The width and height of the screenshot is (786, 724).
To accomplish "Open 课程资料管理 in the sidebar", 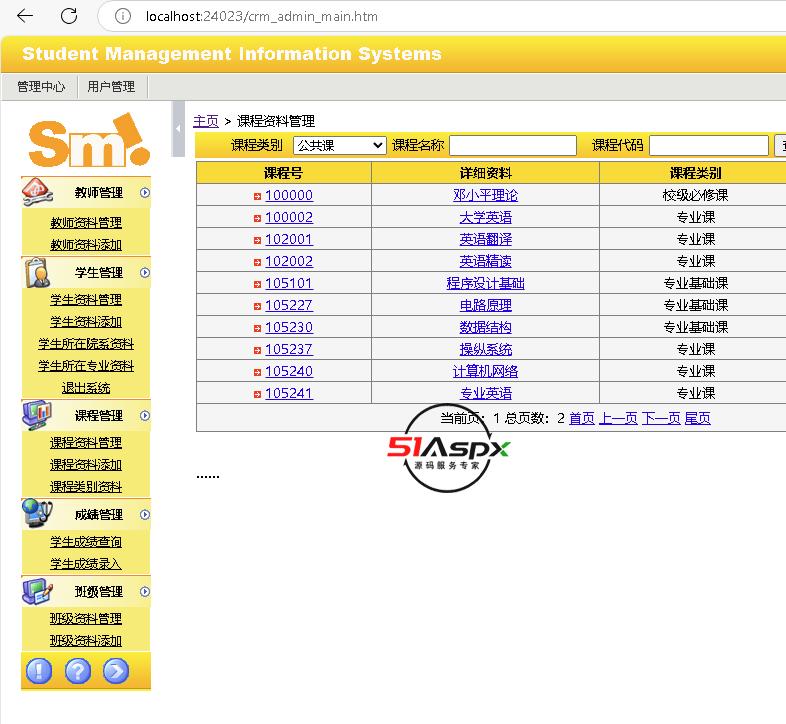I will 86,443.
